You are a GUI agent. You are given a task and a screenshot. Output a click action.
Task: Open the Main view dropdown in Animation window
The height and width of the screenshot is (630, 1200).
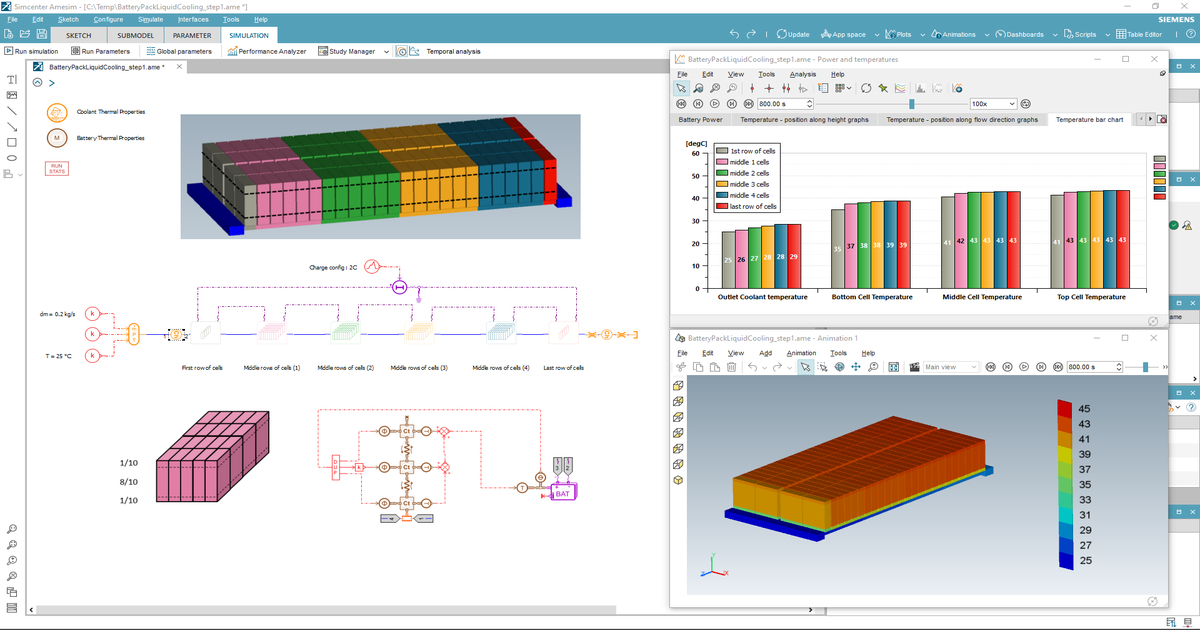tap(951, 367)
